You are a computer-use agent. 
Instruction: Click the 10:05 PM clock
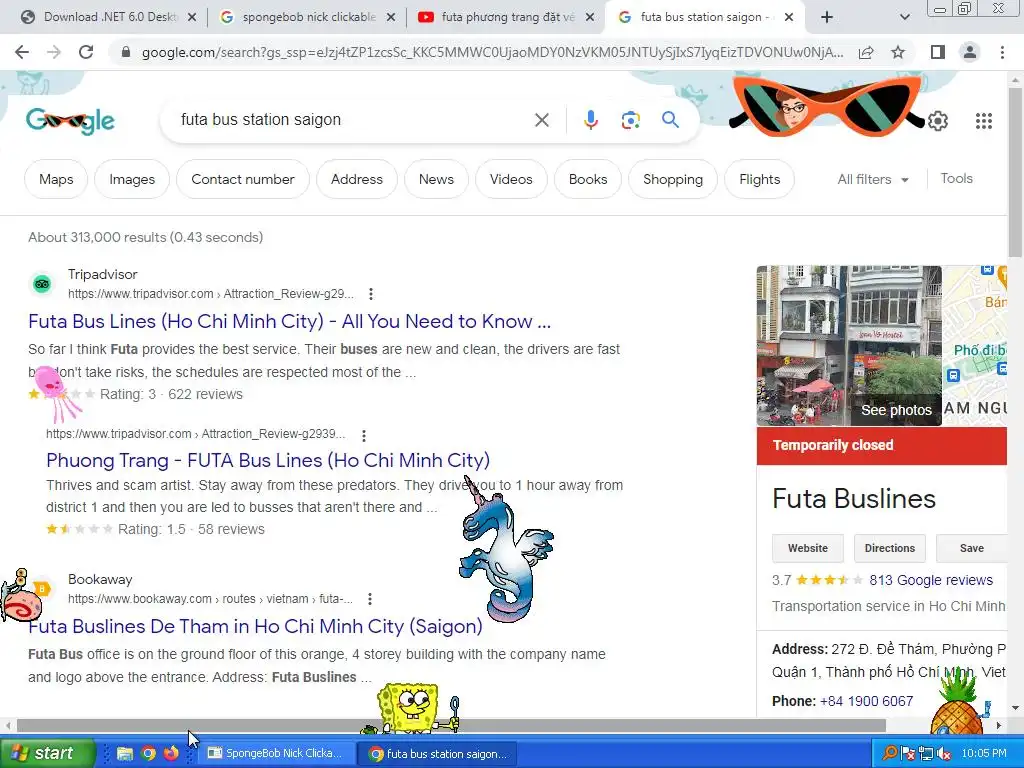pyautogui.click(x=984, y=753)
